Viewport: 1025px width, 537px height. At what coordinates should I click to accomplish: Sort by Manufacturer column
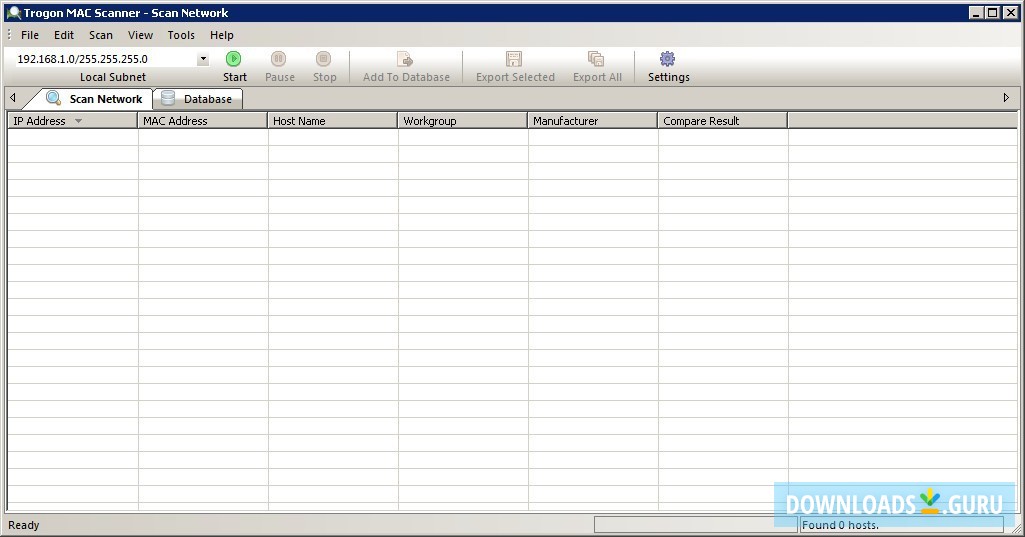click(592, 120)
